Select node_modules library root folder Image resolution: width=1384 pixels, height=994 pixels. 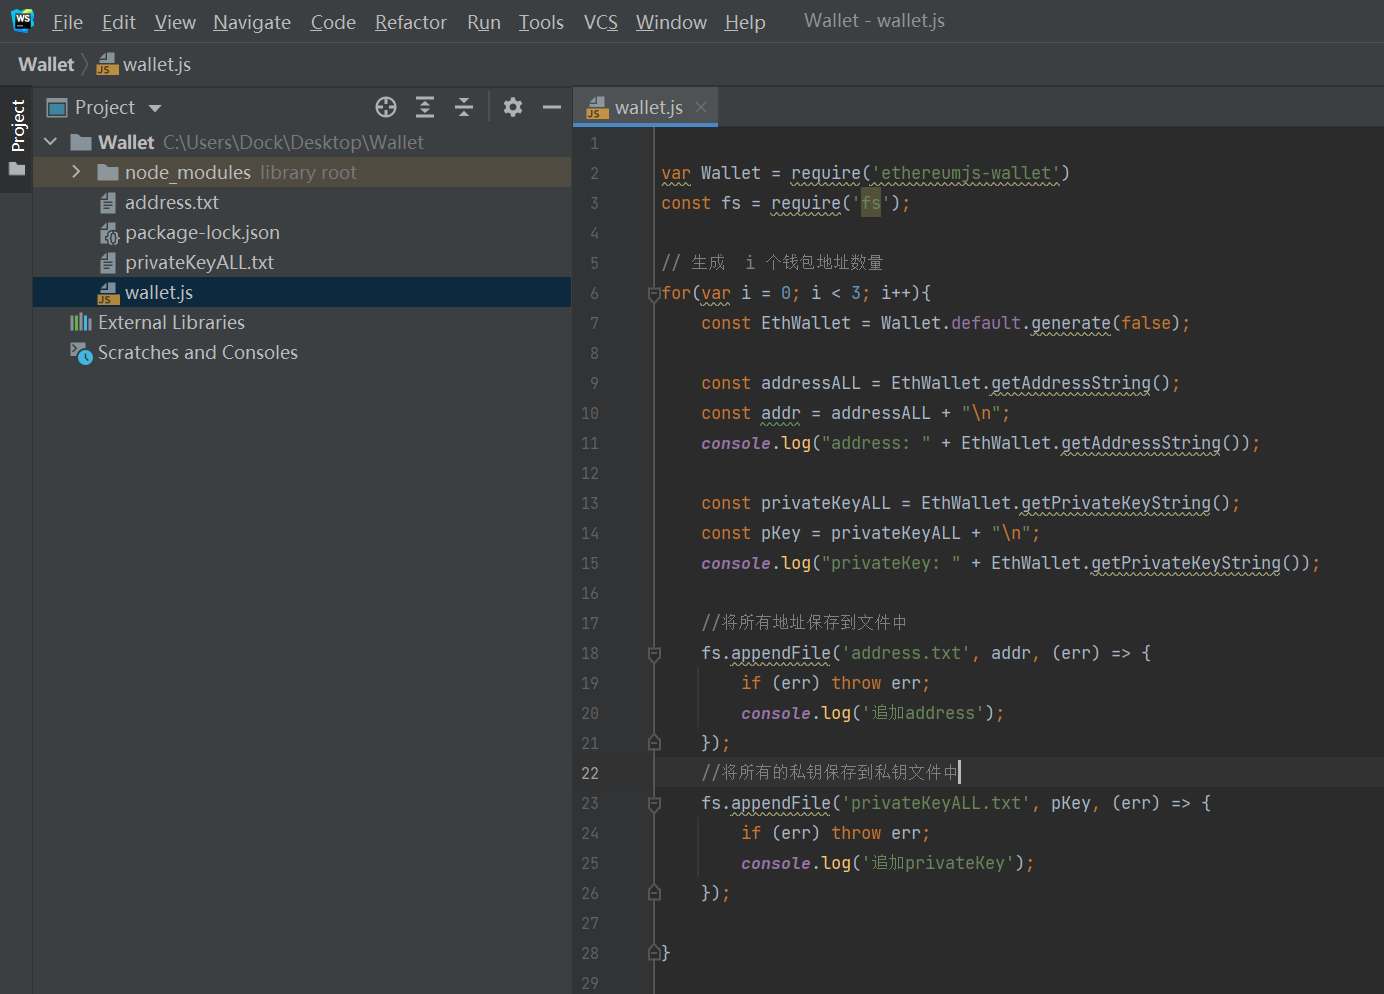(302, 172)
